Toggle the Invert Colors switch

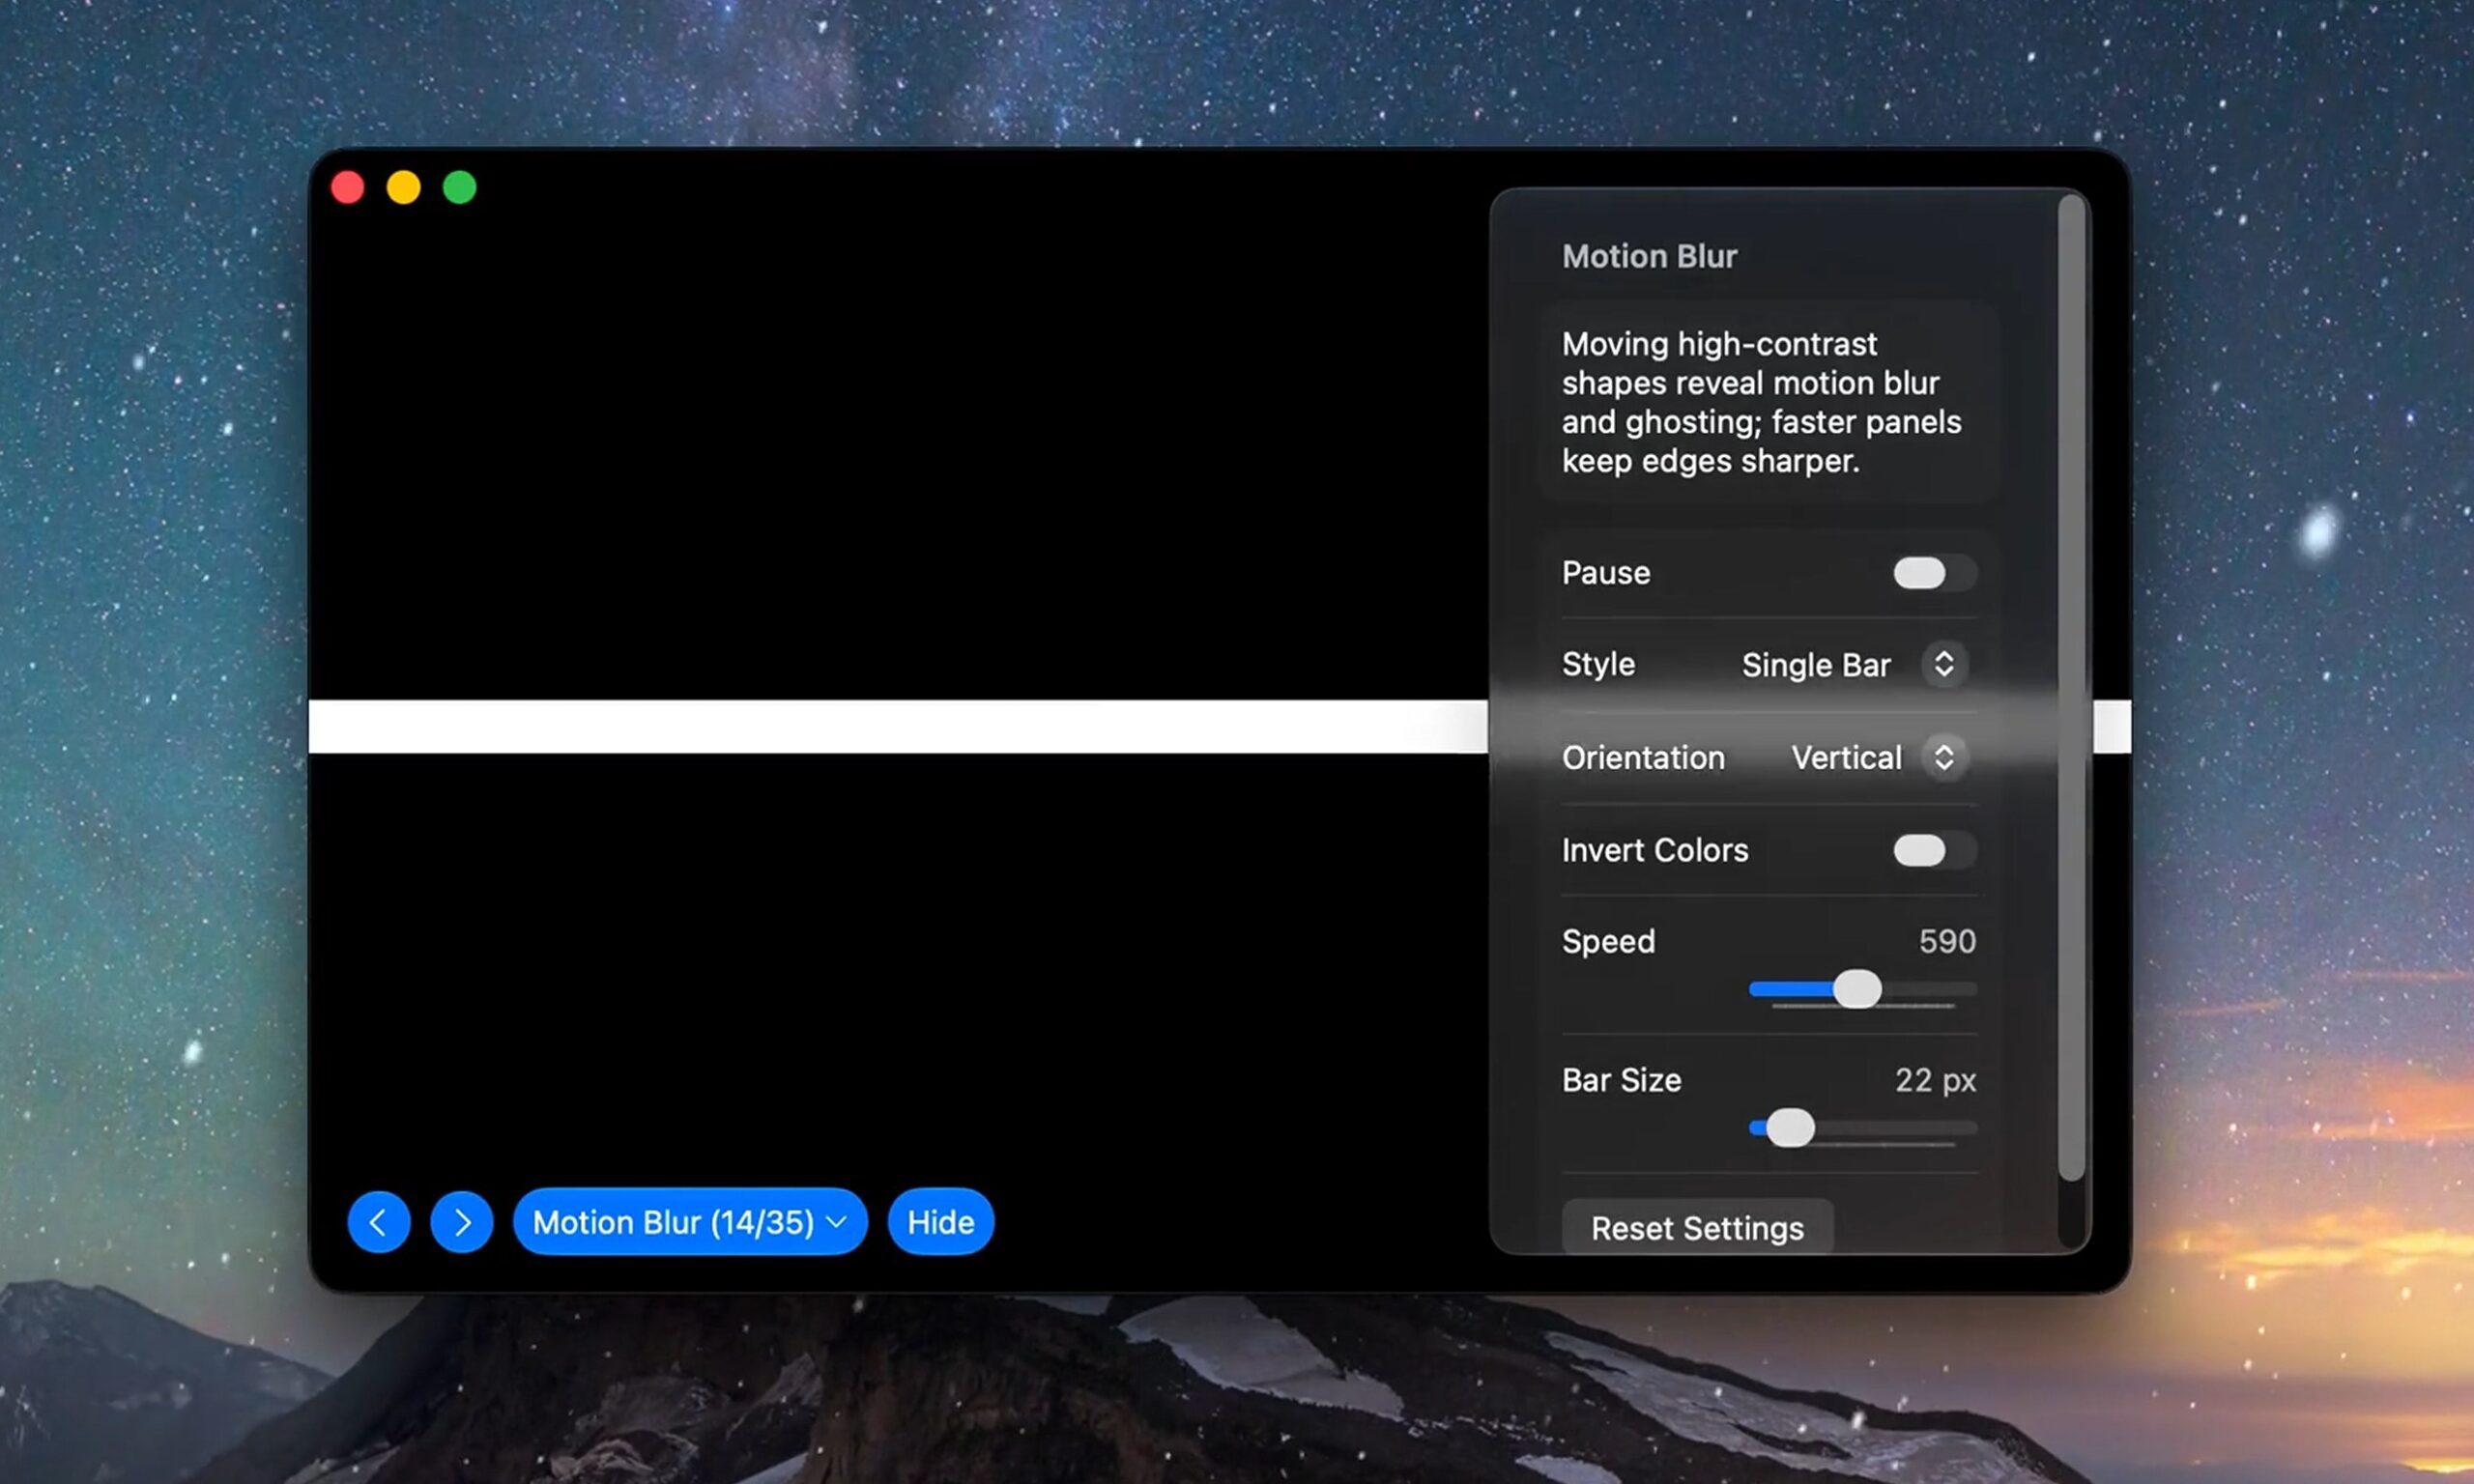click(x=1934, y=850)
